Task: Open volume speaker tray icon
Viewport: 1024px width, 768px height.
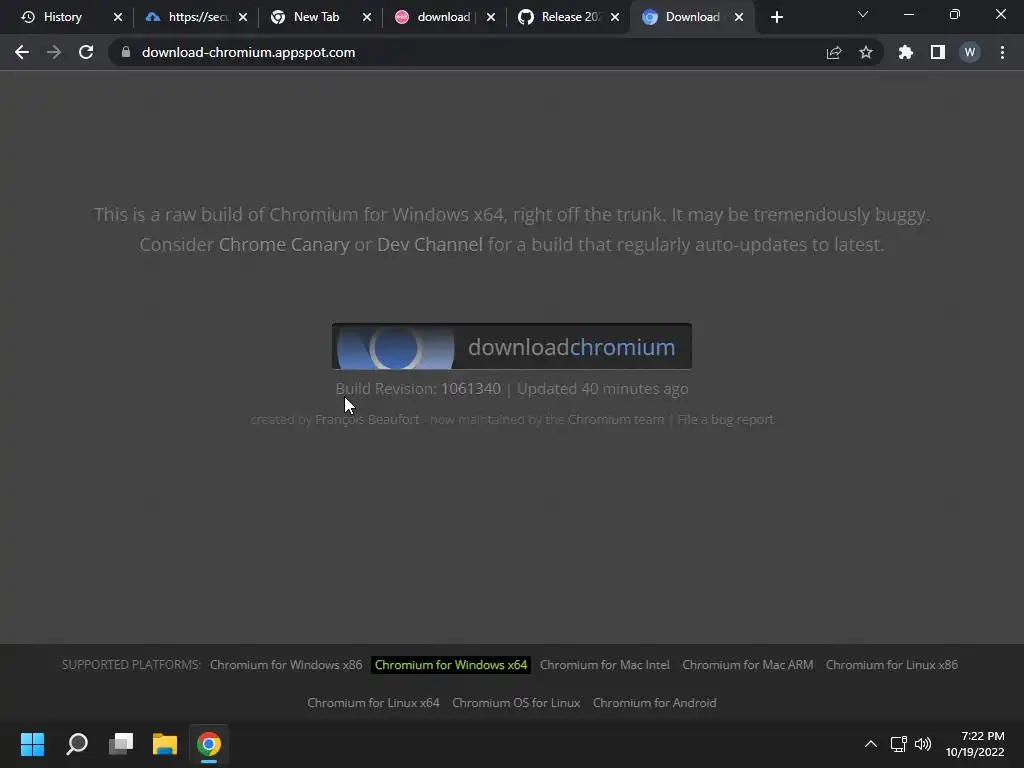Action: click(x=923, y=744)
